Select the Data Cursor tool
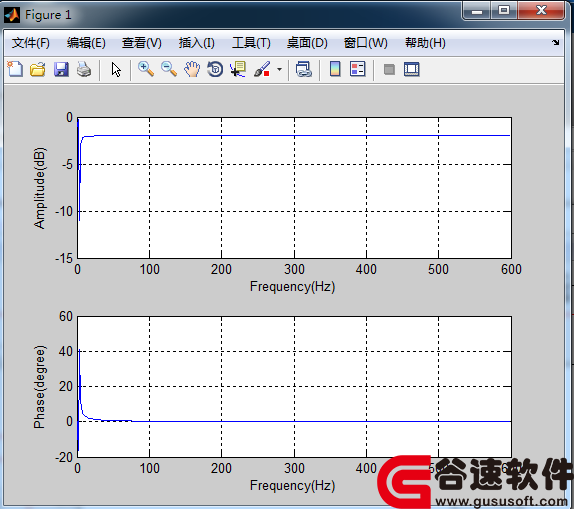The height and width of the screenshot is (509, 574). tap(238, 69)
